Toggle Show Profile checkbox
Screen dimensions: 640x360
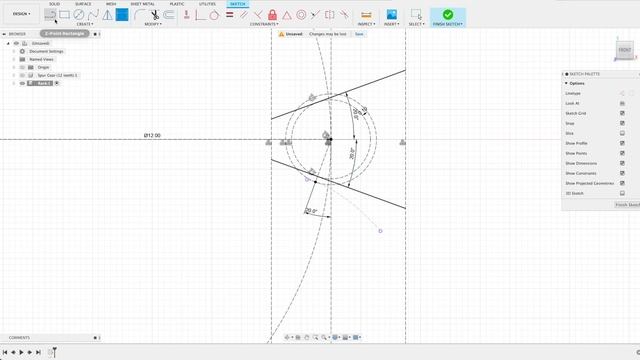(x=622, y=143)
